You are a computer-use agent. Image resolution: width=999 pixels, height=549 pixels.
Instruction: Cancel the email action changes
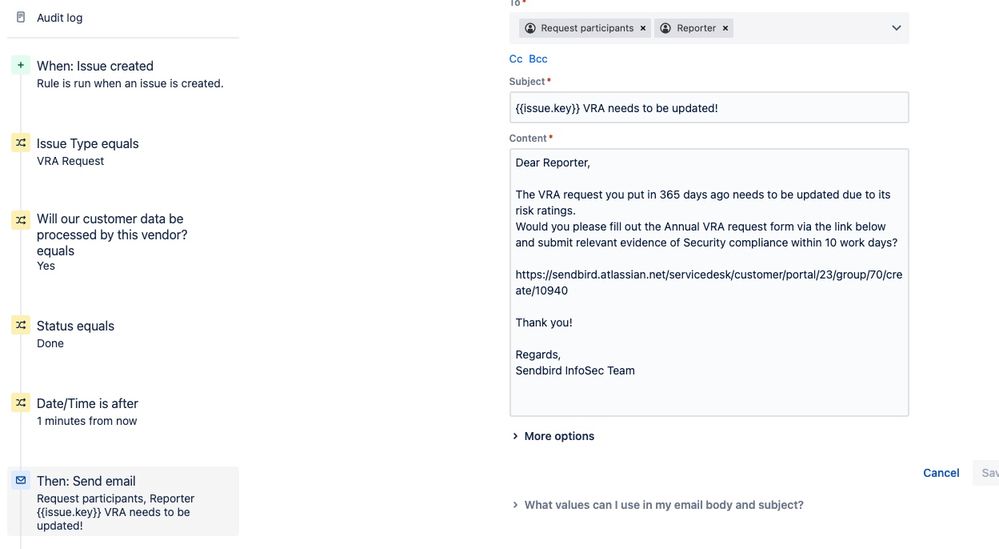[941, 473]
